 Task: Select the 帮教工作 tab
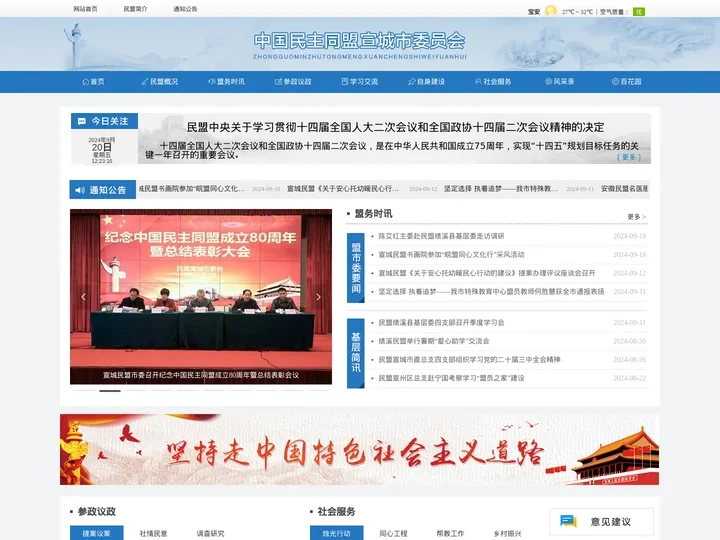point(450,533)
